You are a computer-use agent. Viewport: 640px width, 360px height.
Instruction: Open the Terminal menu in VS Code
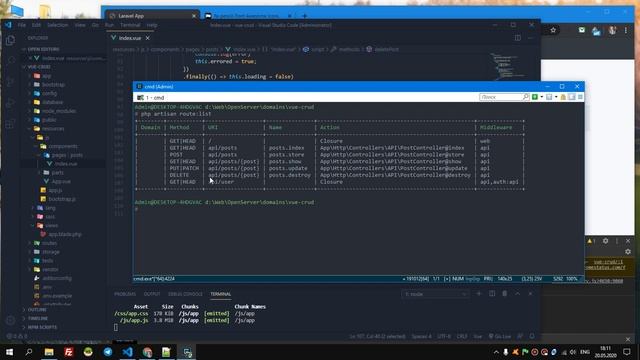(x=130, y=25)
